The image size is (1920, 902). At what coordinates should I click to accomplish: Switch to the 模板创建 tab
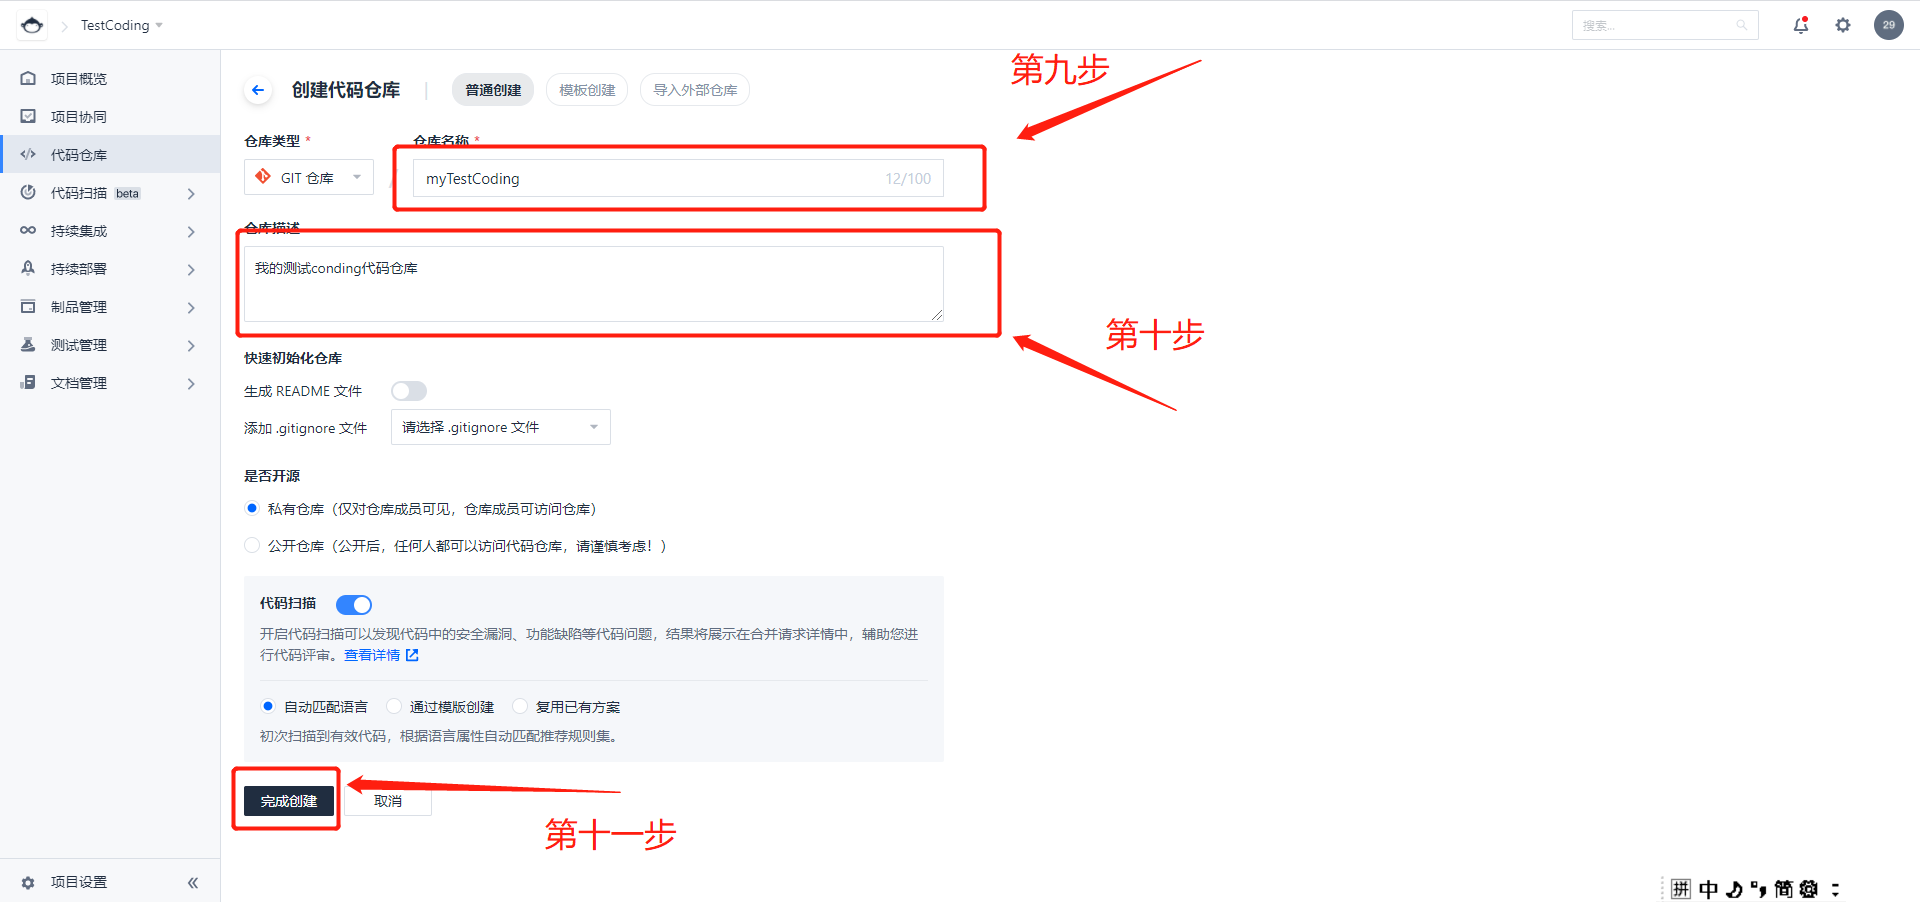(587, 90)
